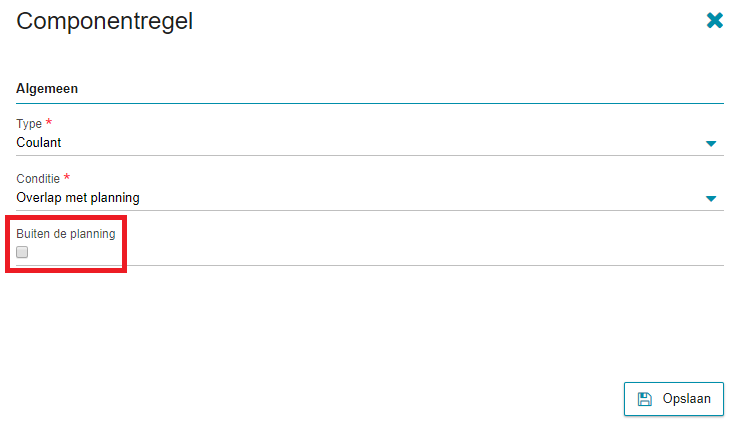The width and height of the screenshot is (740, 424).
Task: Select the Coulant value in Type field
Action: pyautogui.click(x=39, y=143)
